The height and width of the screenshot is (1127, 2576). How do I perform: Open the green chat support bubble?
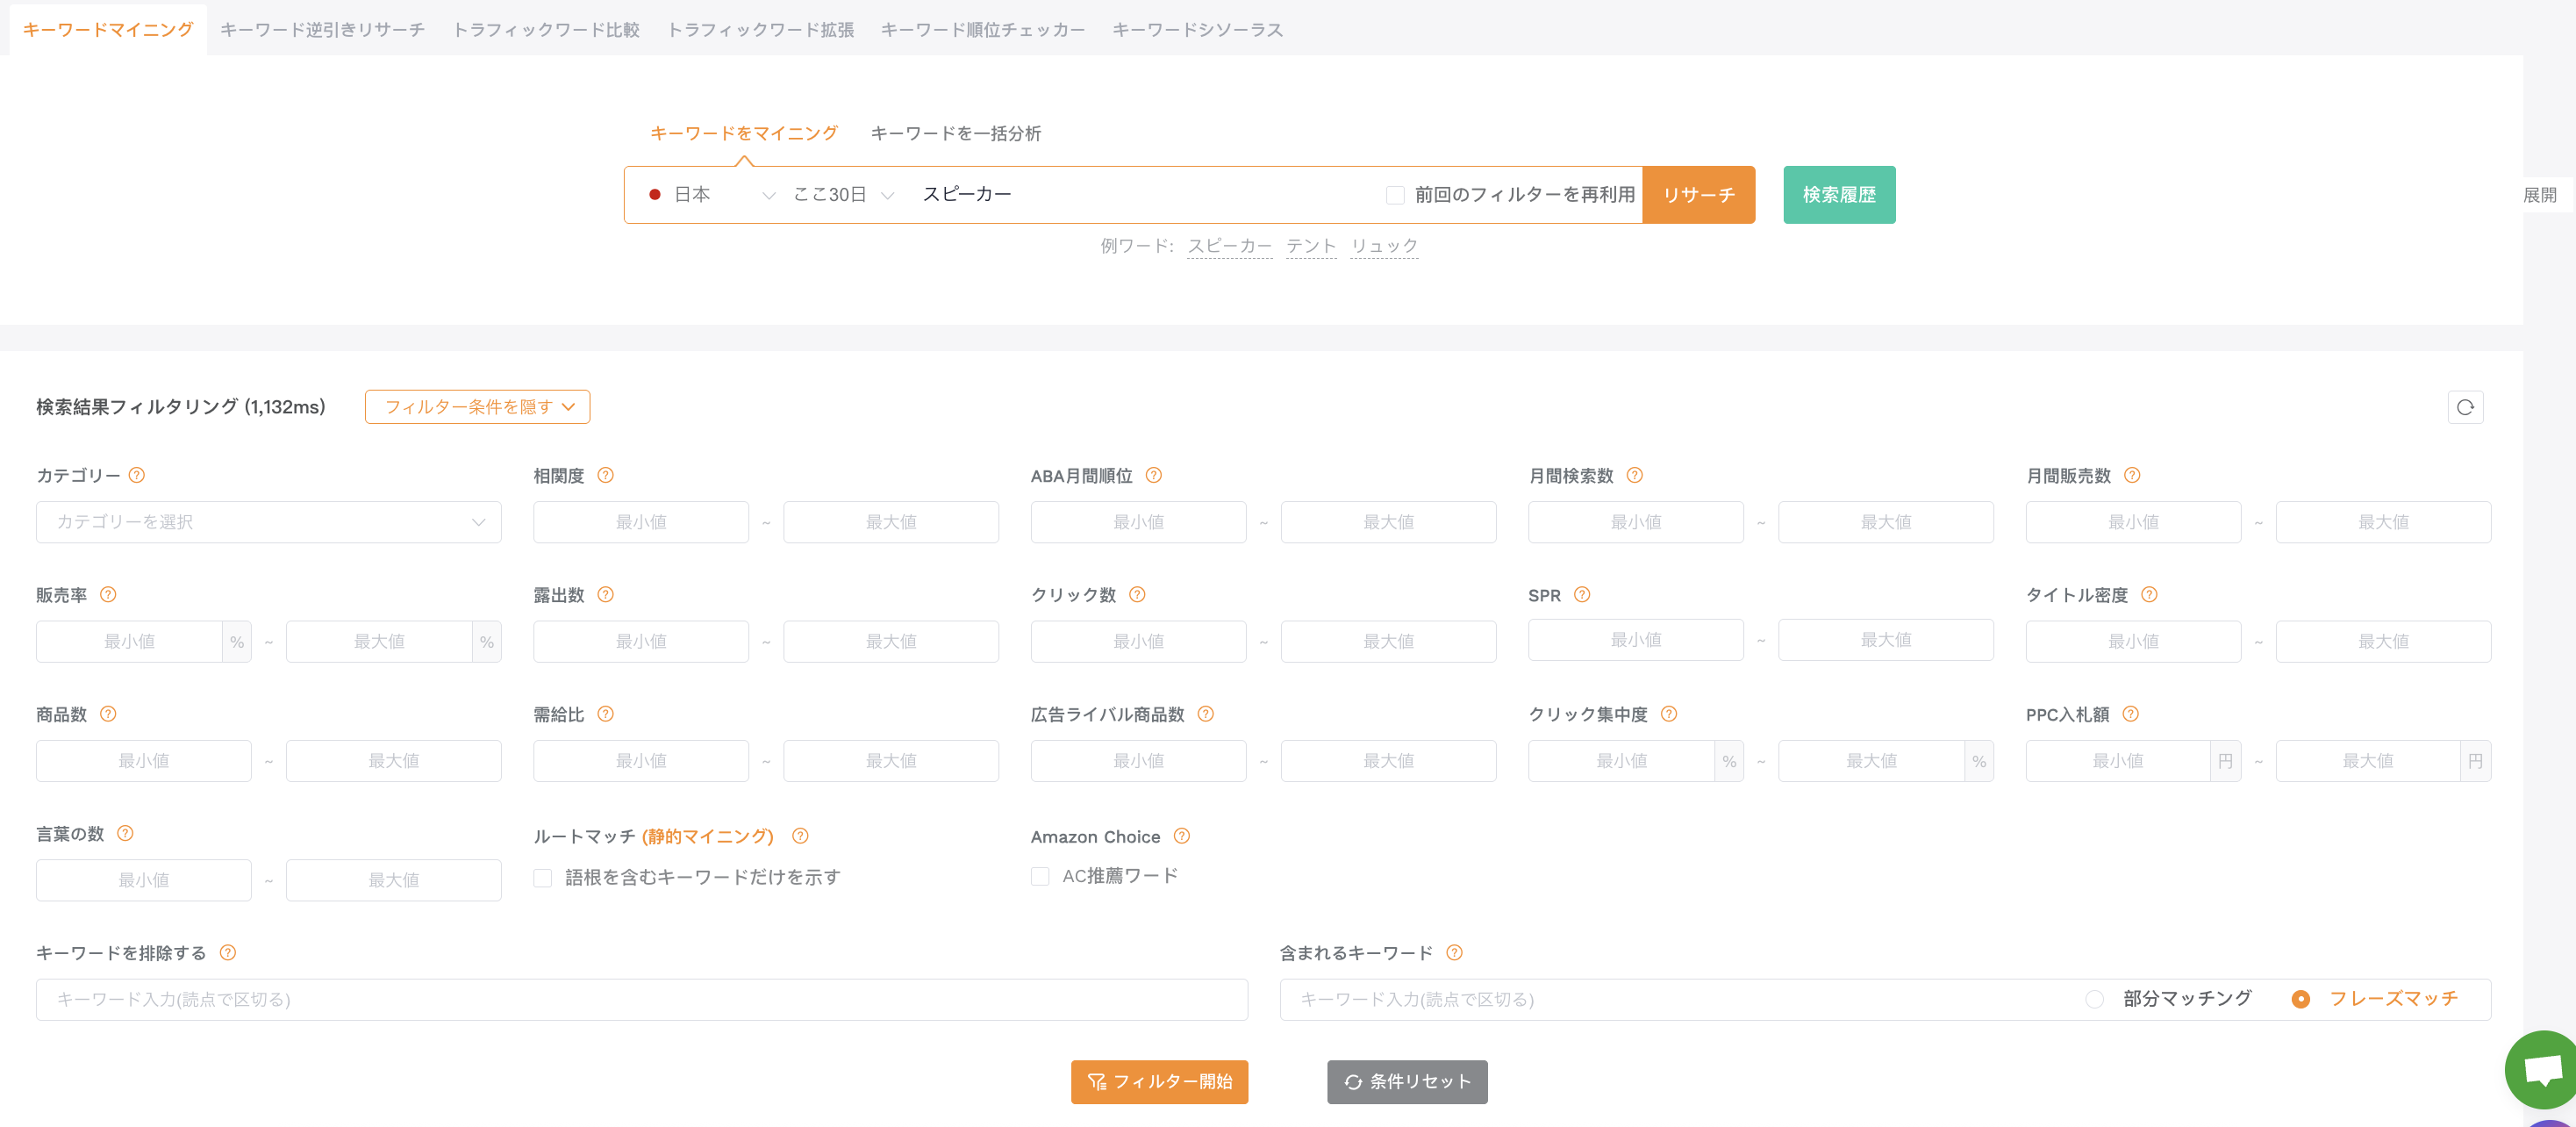pos(2542,1069)
